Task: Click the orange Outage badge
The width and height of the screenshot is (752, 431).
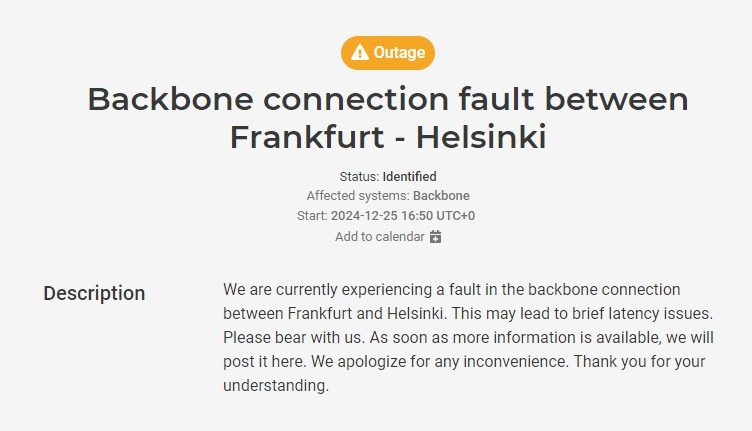Action: click(x=388, y=53)
